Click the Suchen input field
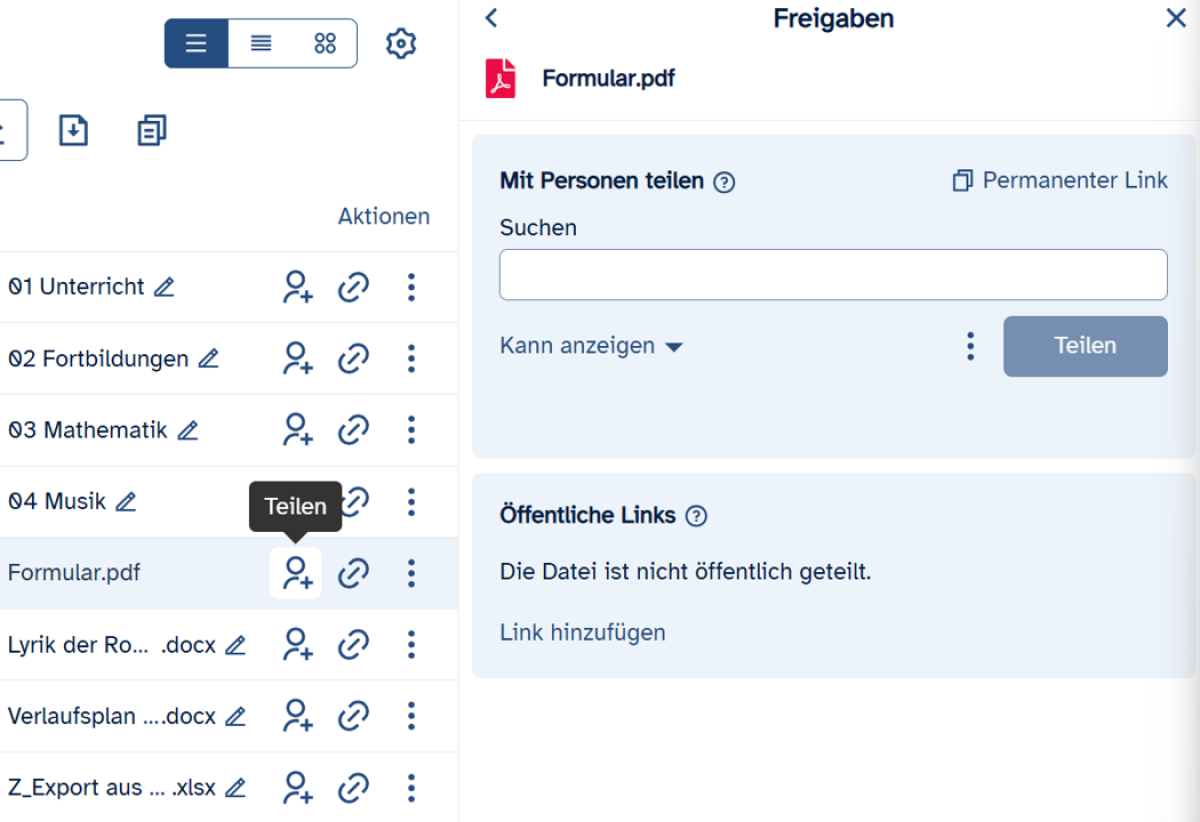1200x822 pixels. 833,275
